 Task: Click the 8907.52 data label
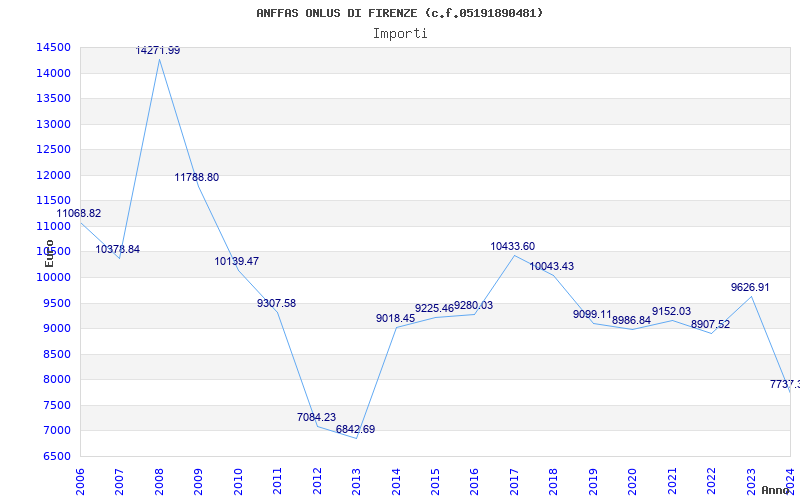tap(710, 324)
